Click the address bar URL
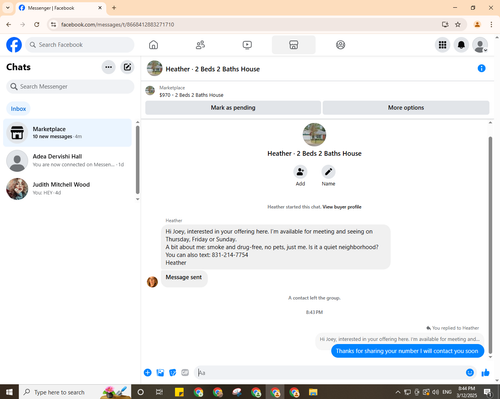Screen dimensions: 500x399 [x=117, y=25]
